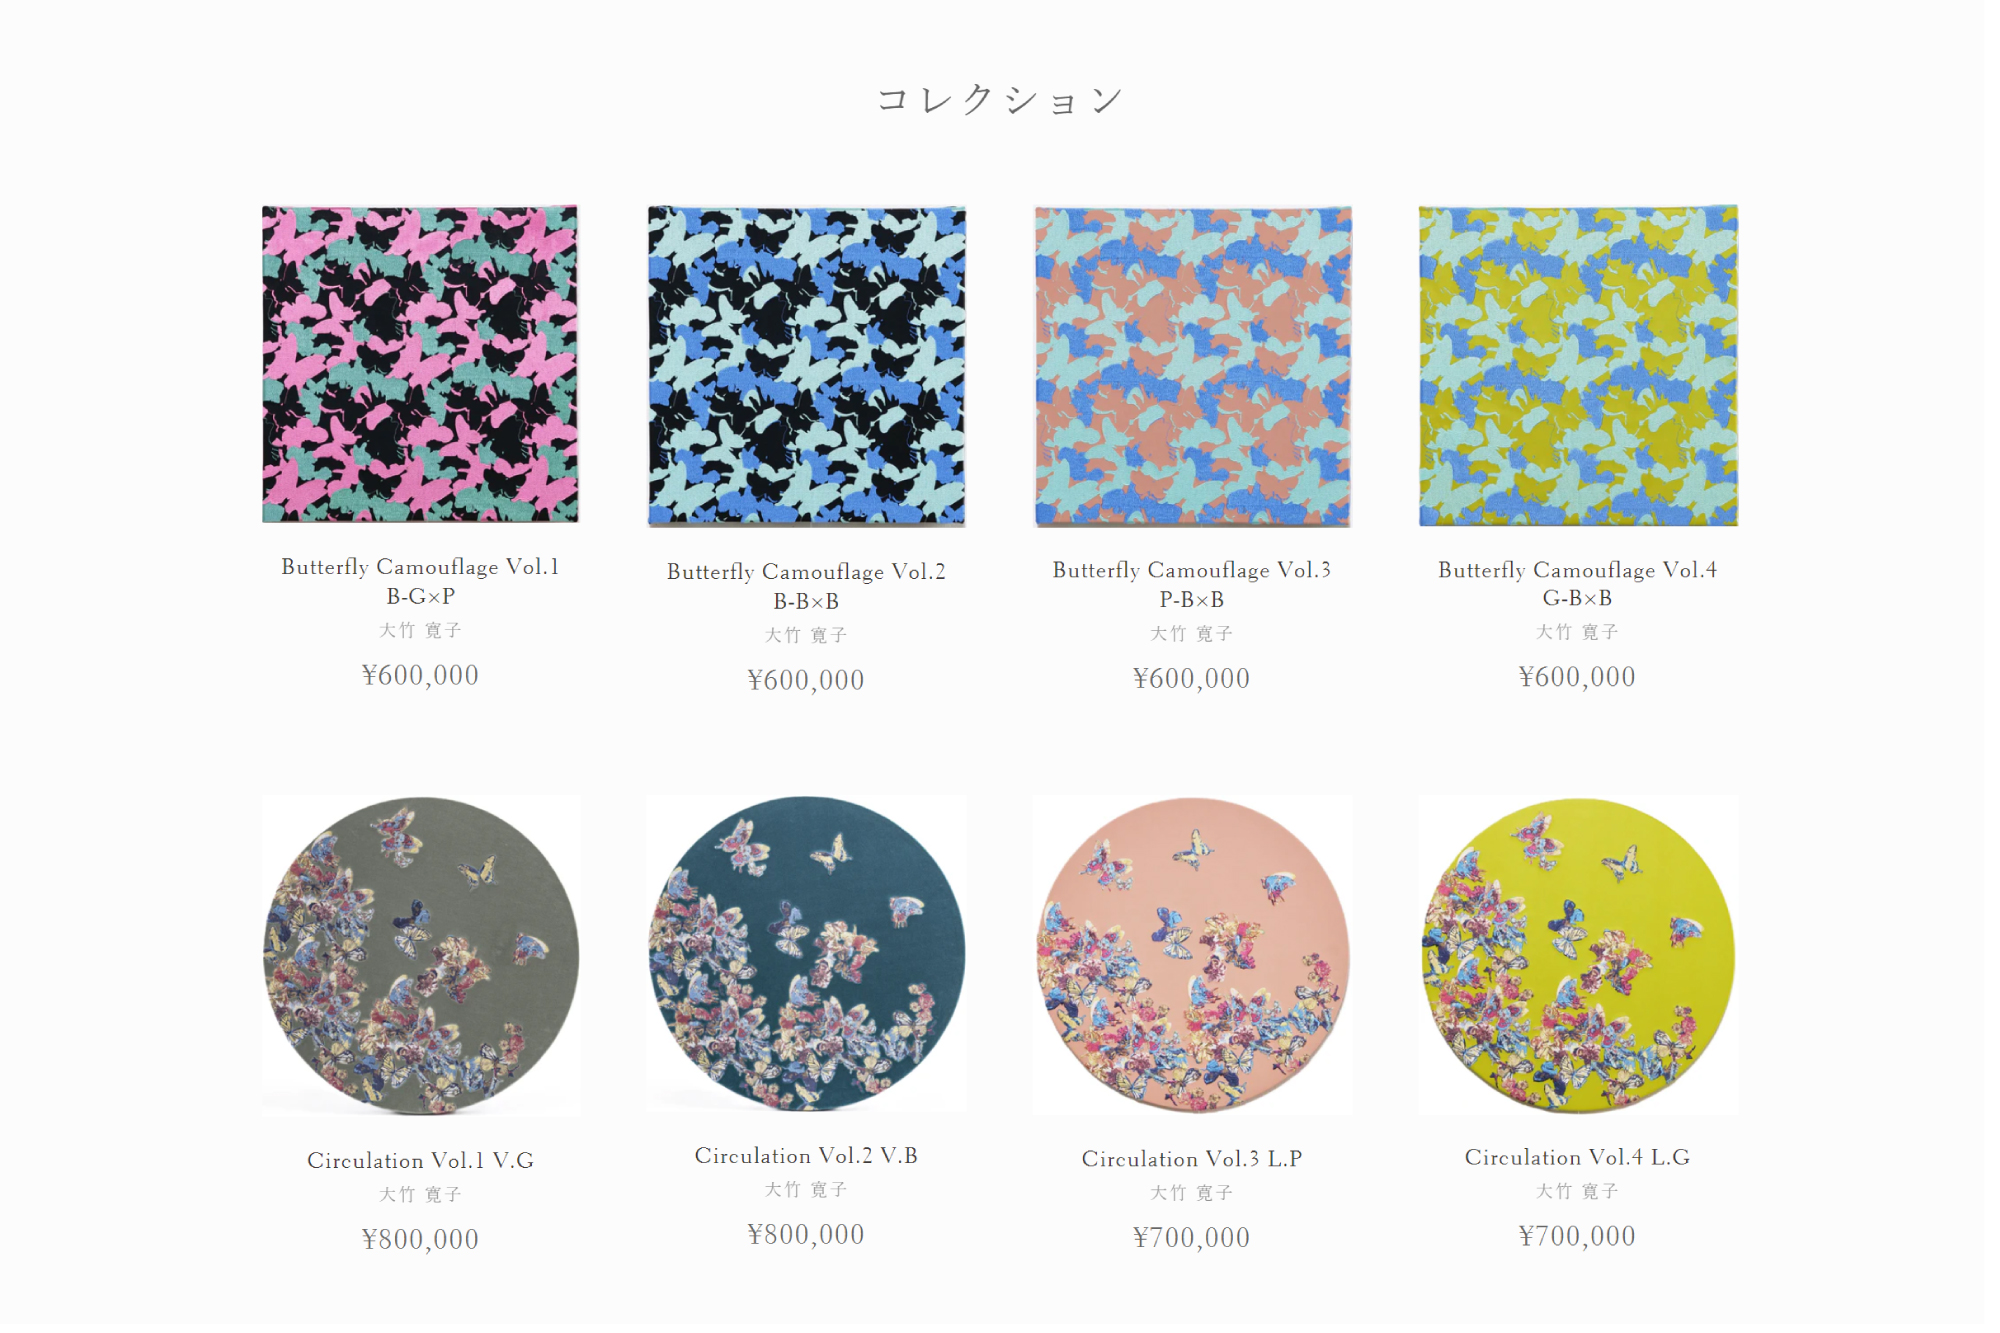Click the Butterfly Camouflage Vol.2 B-B×B title

[x=806, y=586]
